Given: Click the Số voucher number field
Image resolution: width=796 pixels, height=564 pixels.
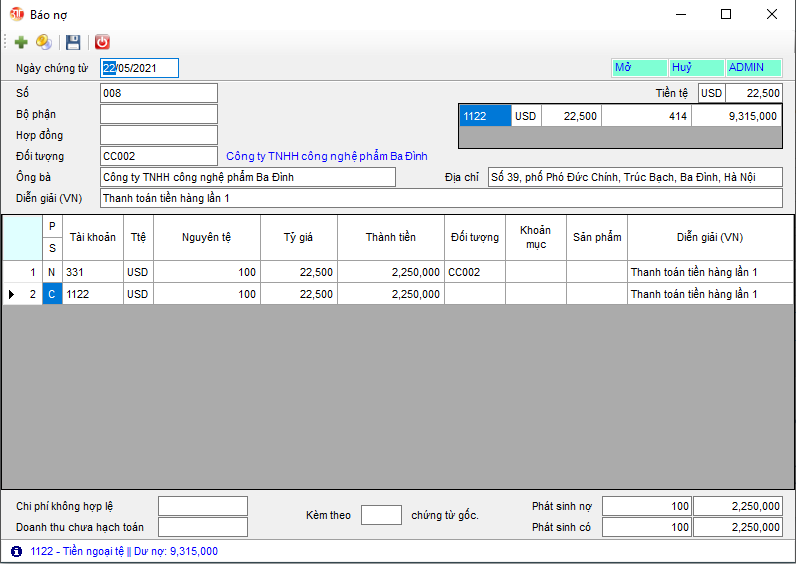Looking at the screenshot, I should pos(158,93).
